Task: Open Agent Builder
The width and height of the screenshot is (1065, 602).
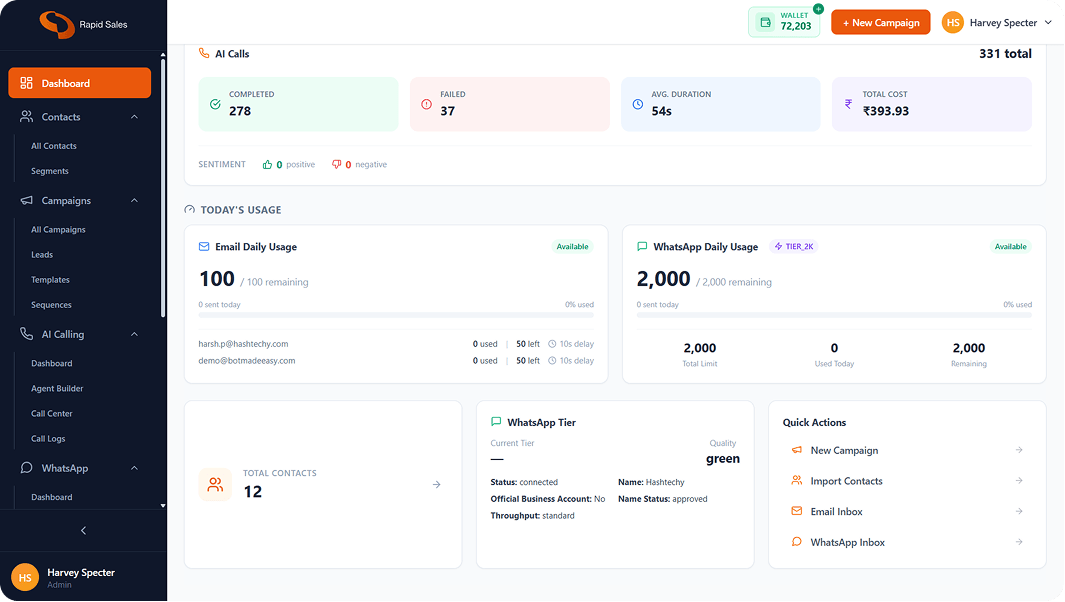Action: [57, 389]
